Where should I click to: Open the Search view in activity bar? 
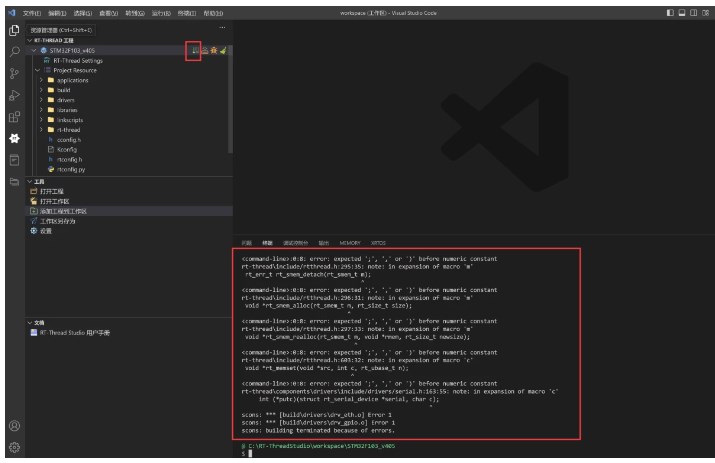14,51
